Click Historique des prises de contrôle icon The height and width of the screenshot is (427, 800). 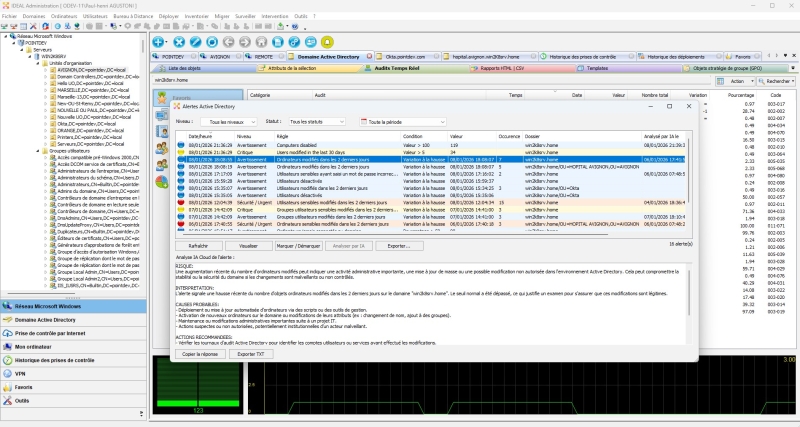pyautogui.click(x=9, y=359)
